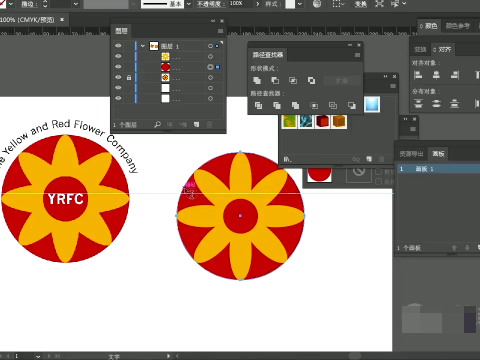The width and height of the screenshot is (480, 360).
Task: Click Merge pathfinder icon
Action: 295,106
